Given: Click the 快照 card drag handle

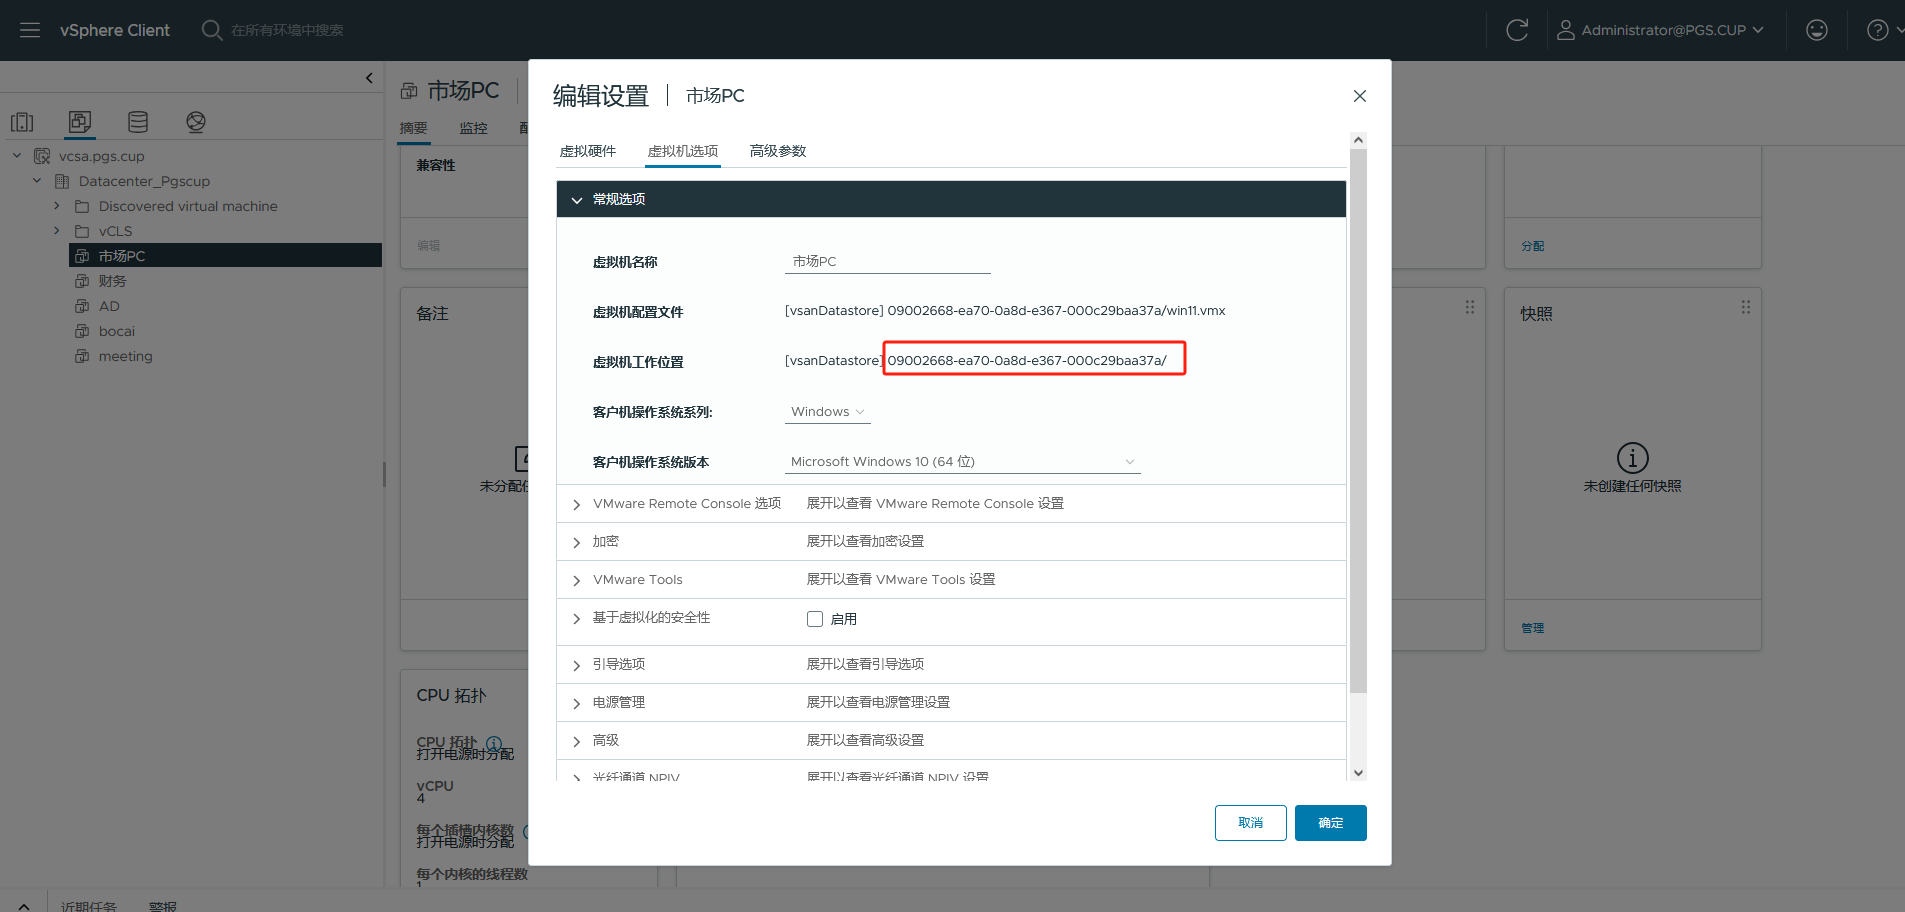Looking at the screenshot, I should 1745,308.
